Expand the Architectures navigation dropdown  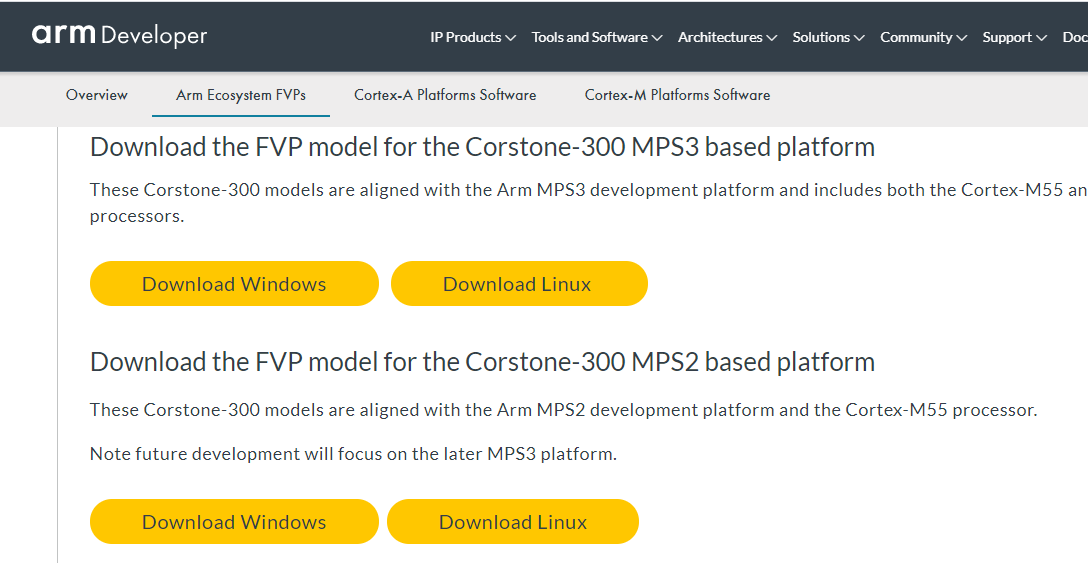(727, 37)
